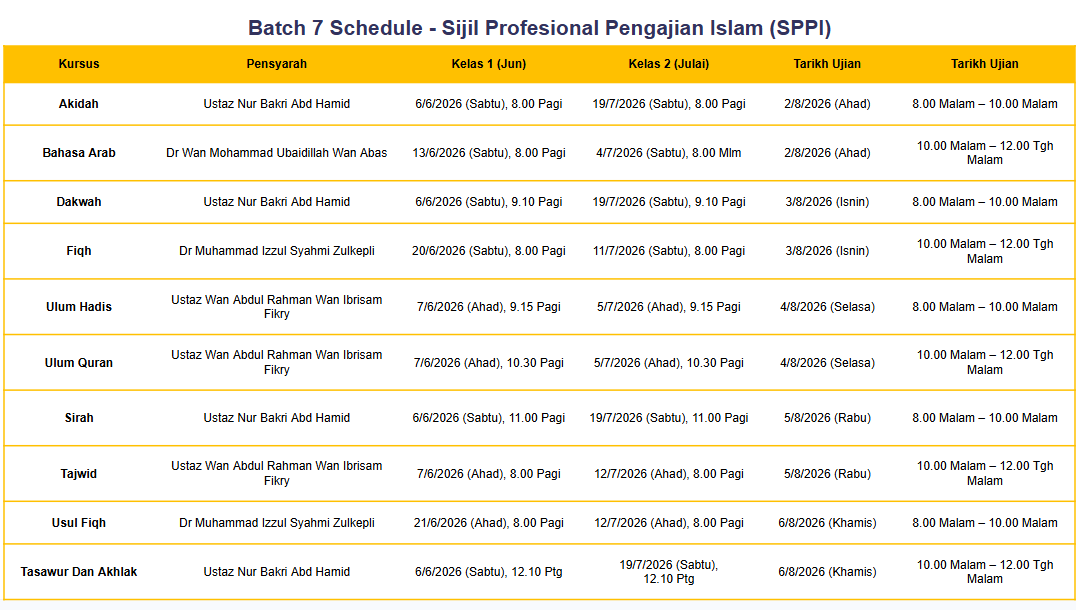Select the 11/7/2026 (Sabtu), 8.00 Pagi cell
This screenshot has height=610, width=1076.
coord(668,251)
